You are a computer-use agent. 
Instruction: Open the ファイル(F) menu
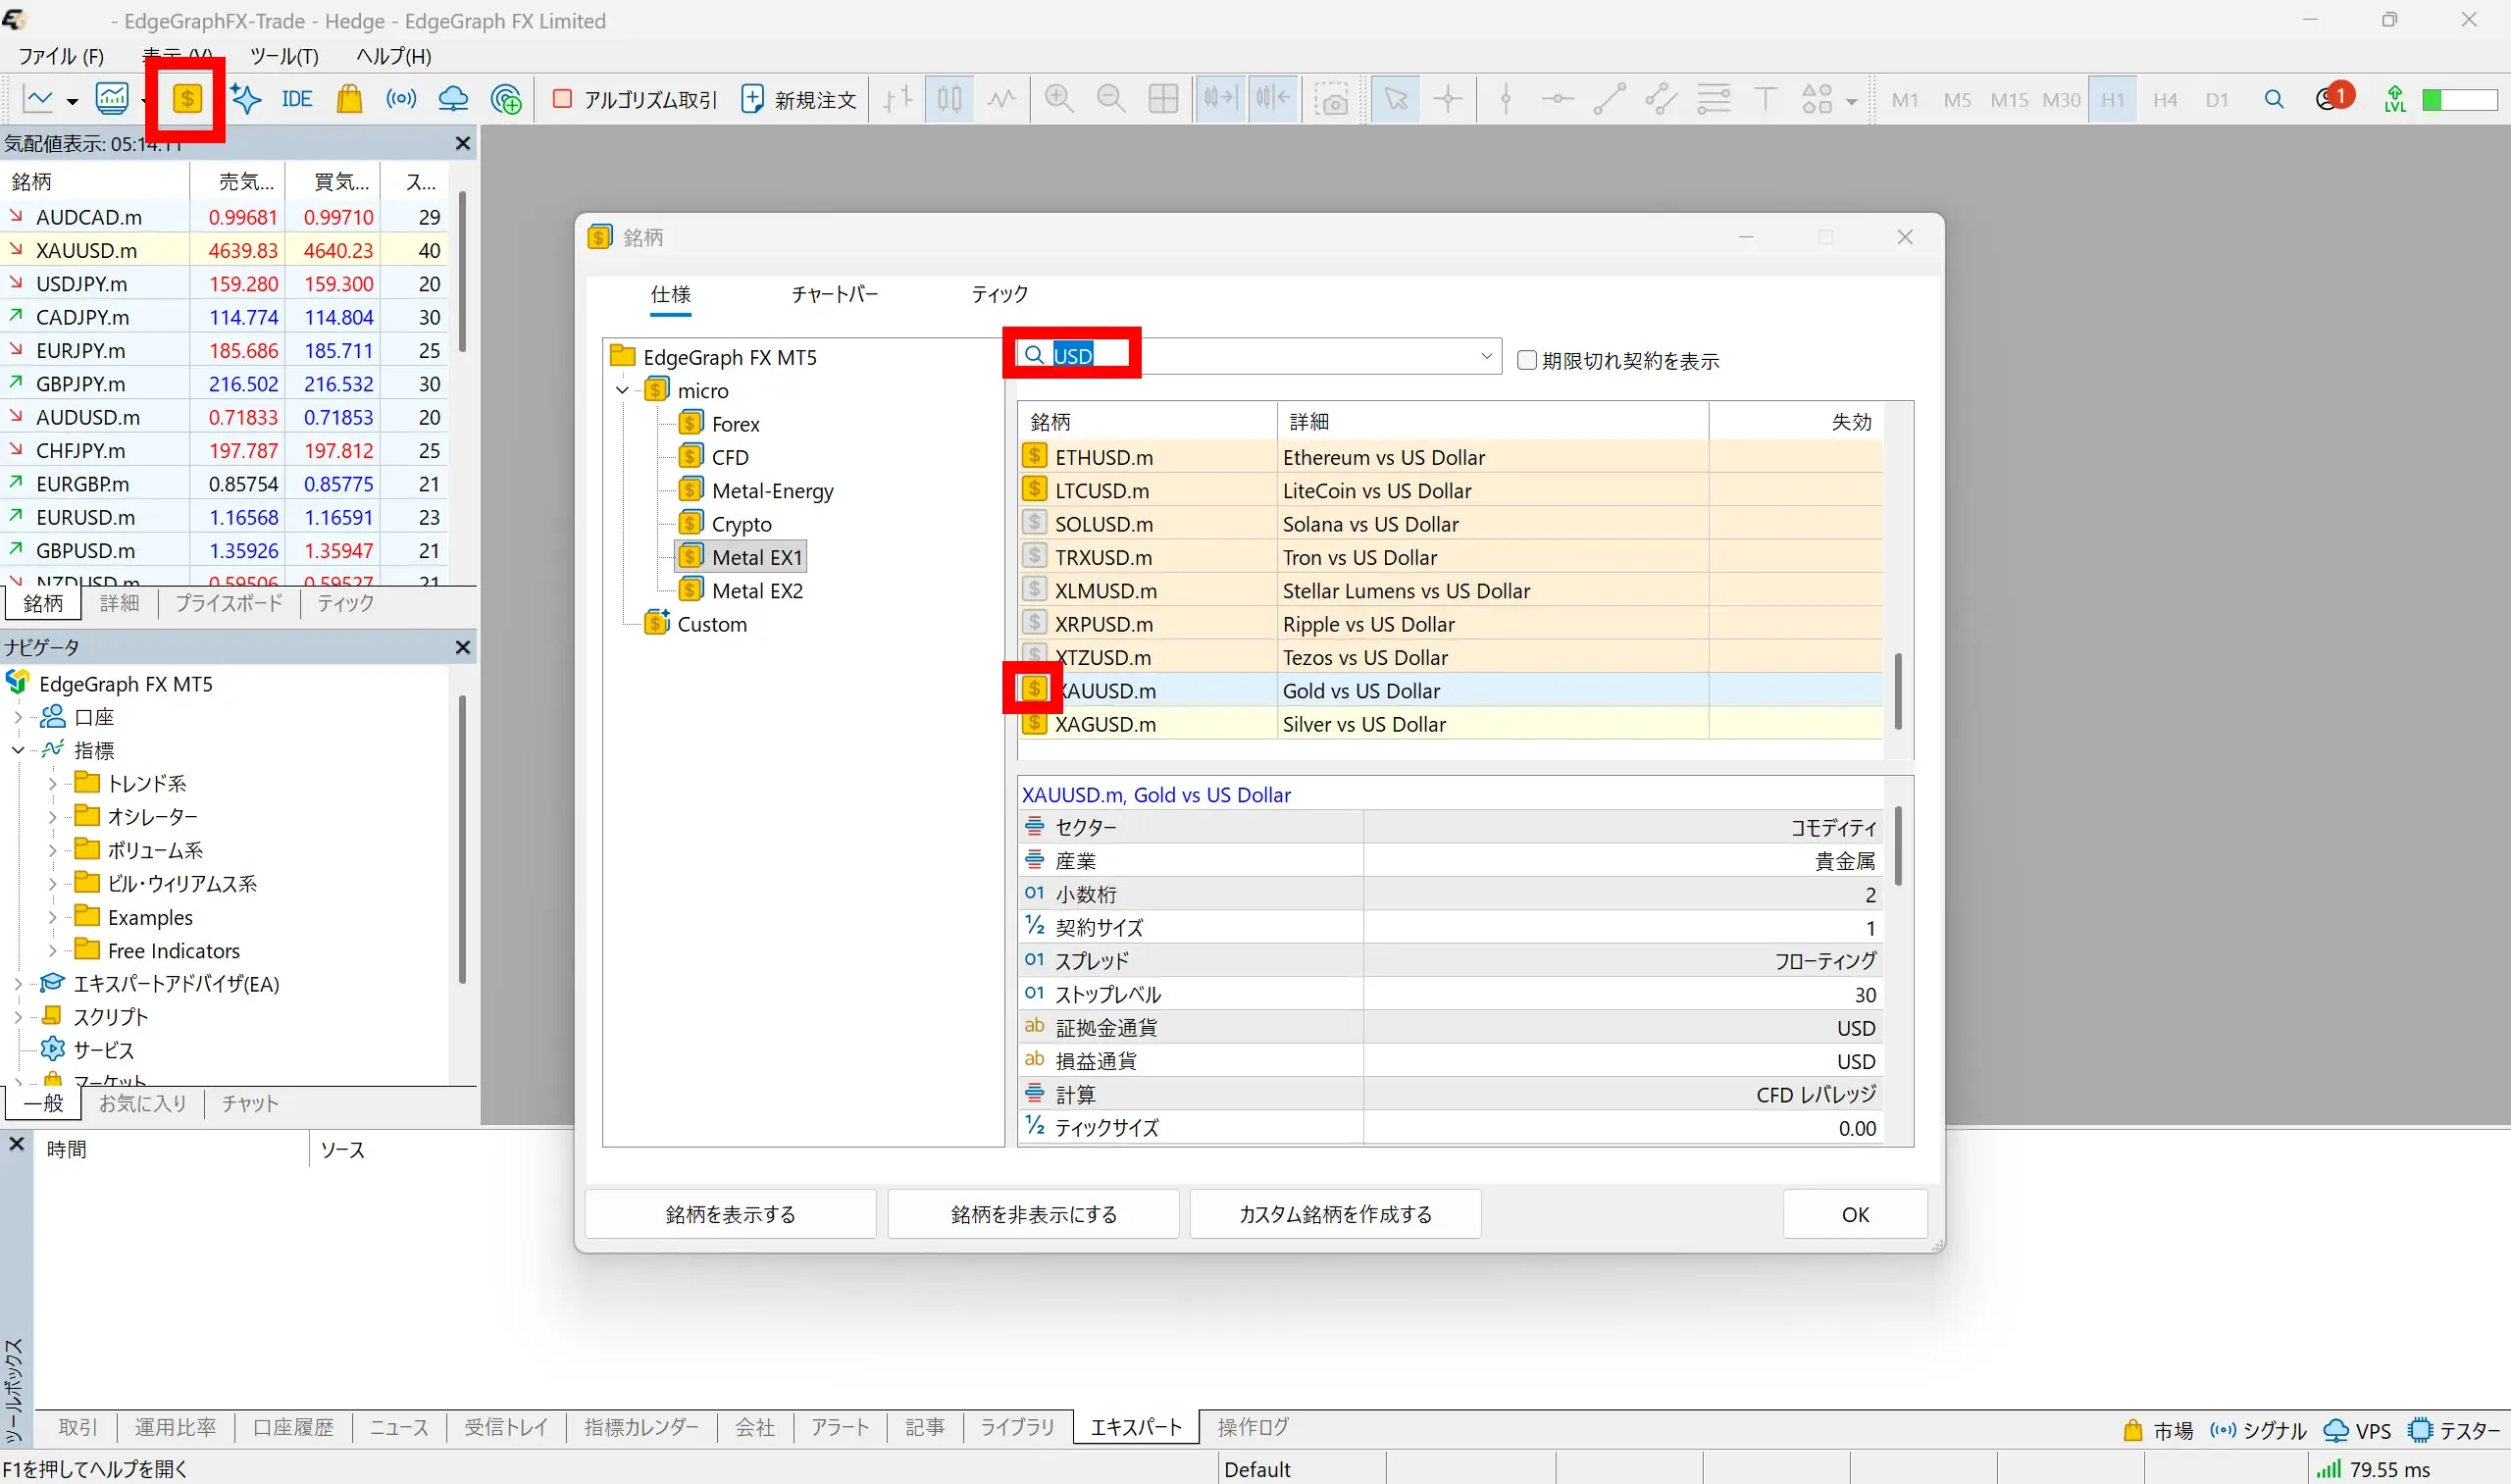coord(61,56)
